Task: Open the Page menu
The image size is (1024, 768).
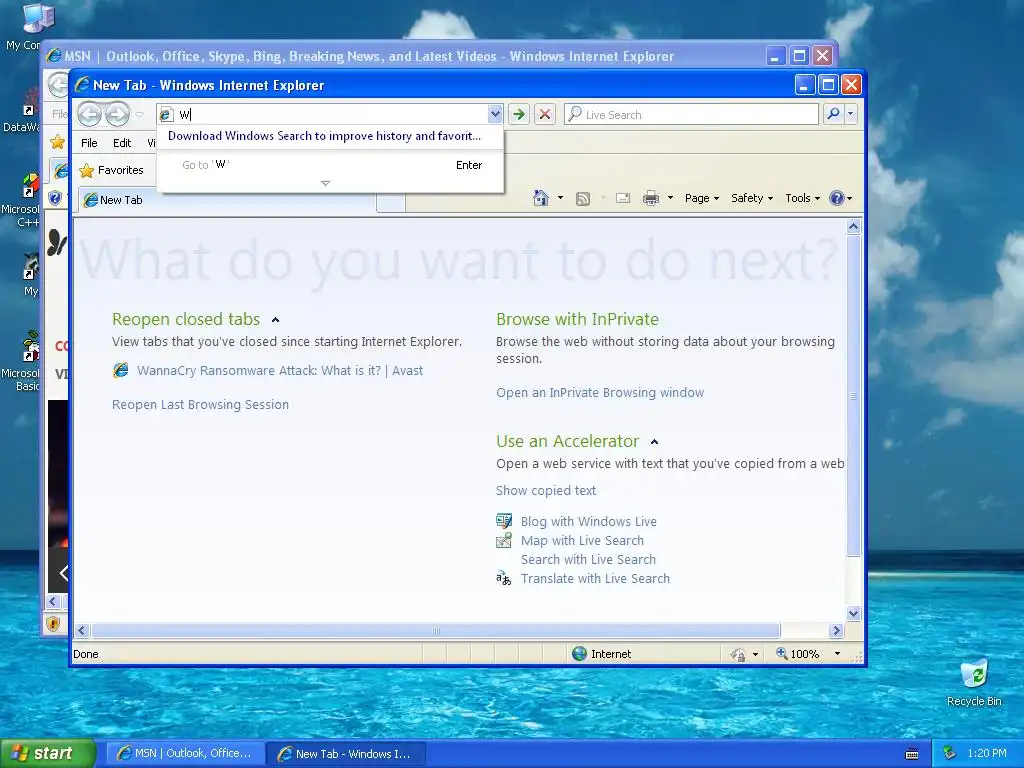Action: pos(701,198)
